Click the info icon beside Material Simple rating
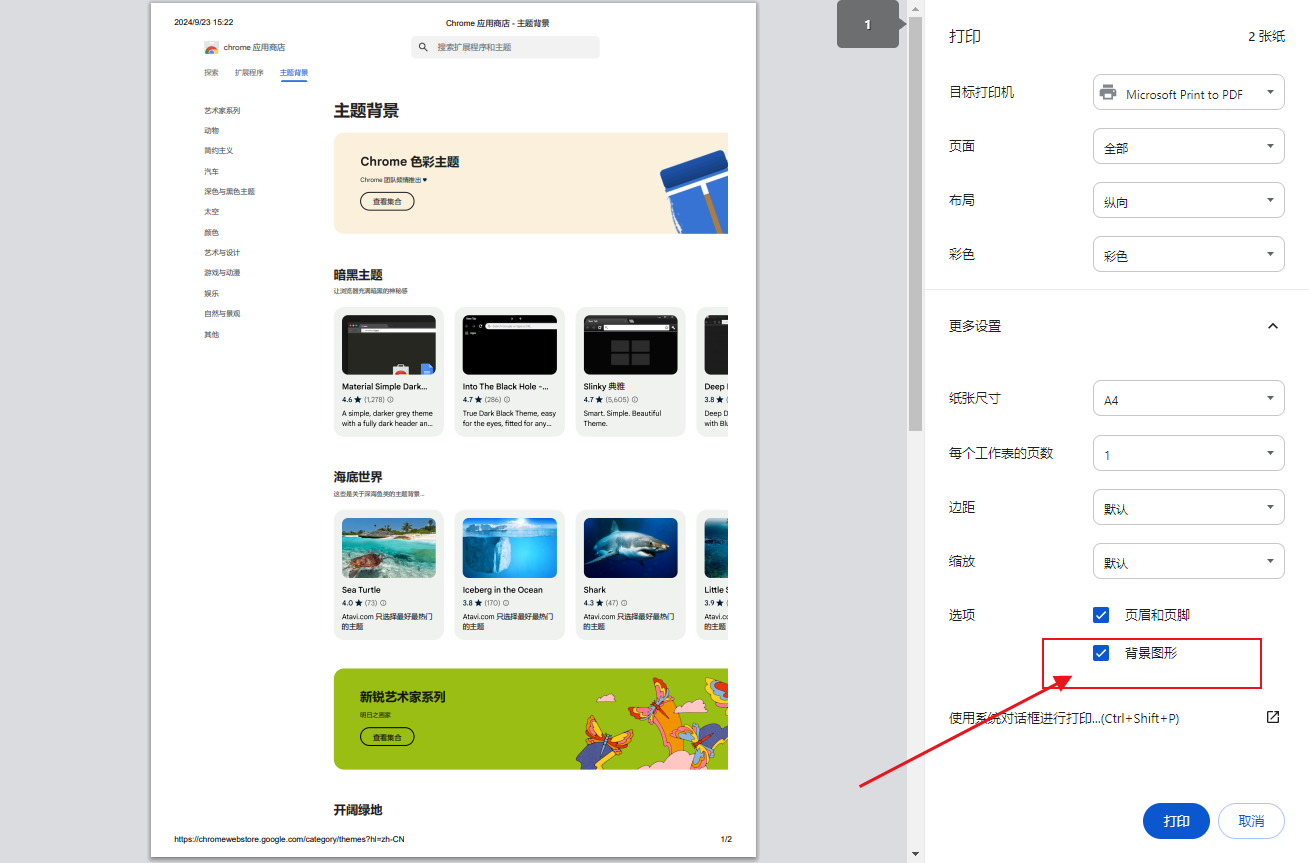Image resolution: width=1309 pixels, height=863 pixels. click(x=390, y=399)
